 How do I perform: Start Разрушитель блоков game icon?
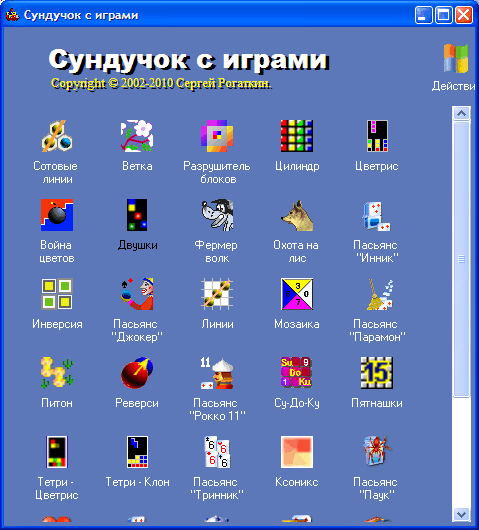pos(217,136)
